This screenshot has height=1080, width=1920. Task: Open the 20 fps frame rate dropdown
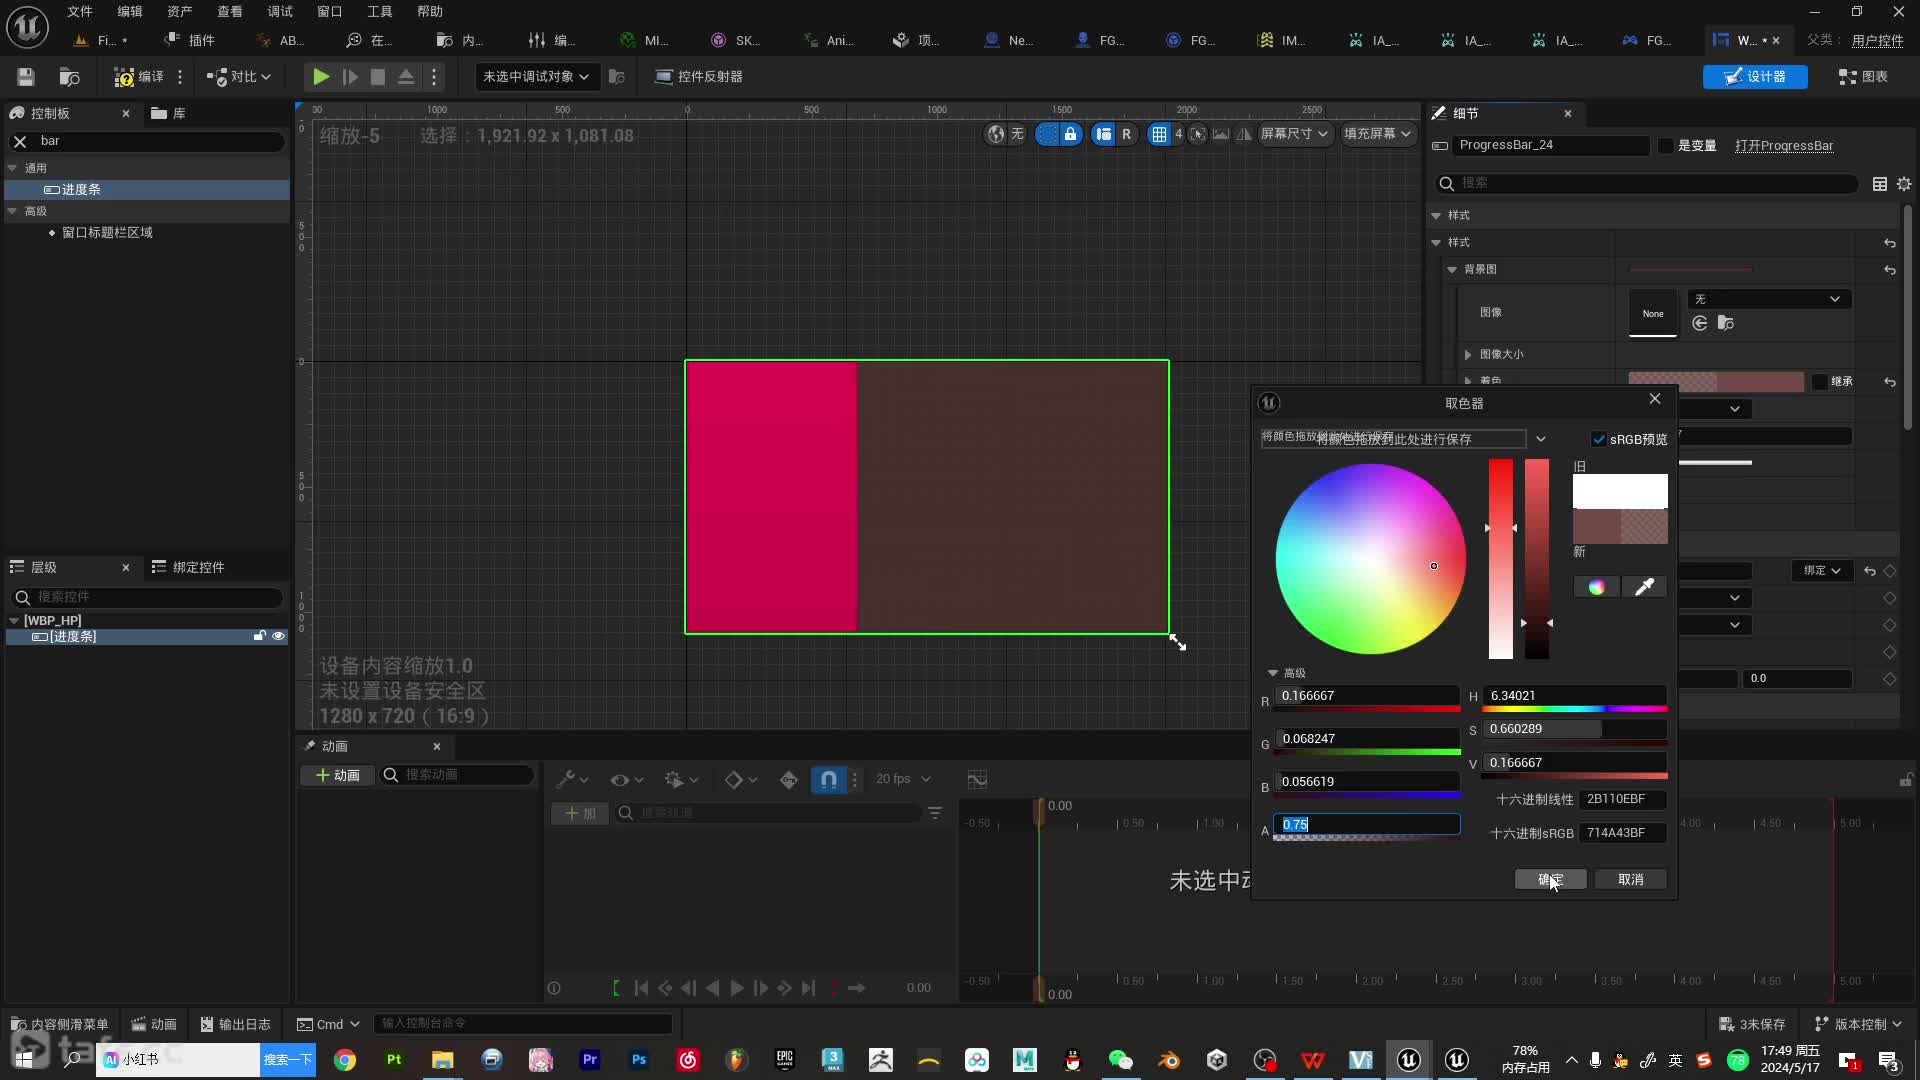[x=903, y=779]
